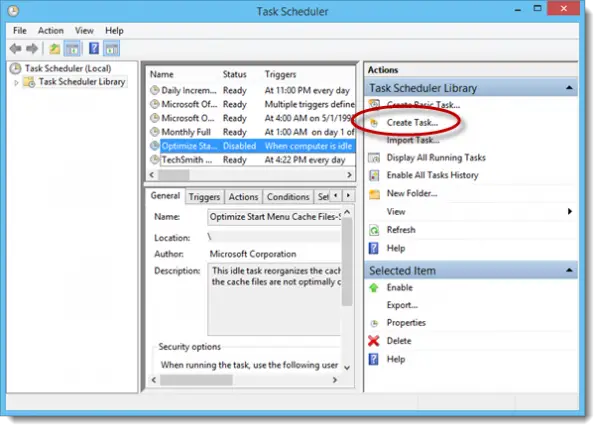The height and width of the screenshot is (431, 600).
Task: Click the Refresh icon in Actions pane
Action: 375,229
